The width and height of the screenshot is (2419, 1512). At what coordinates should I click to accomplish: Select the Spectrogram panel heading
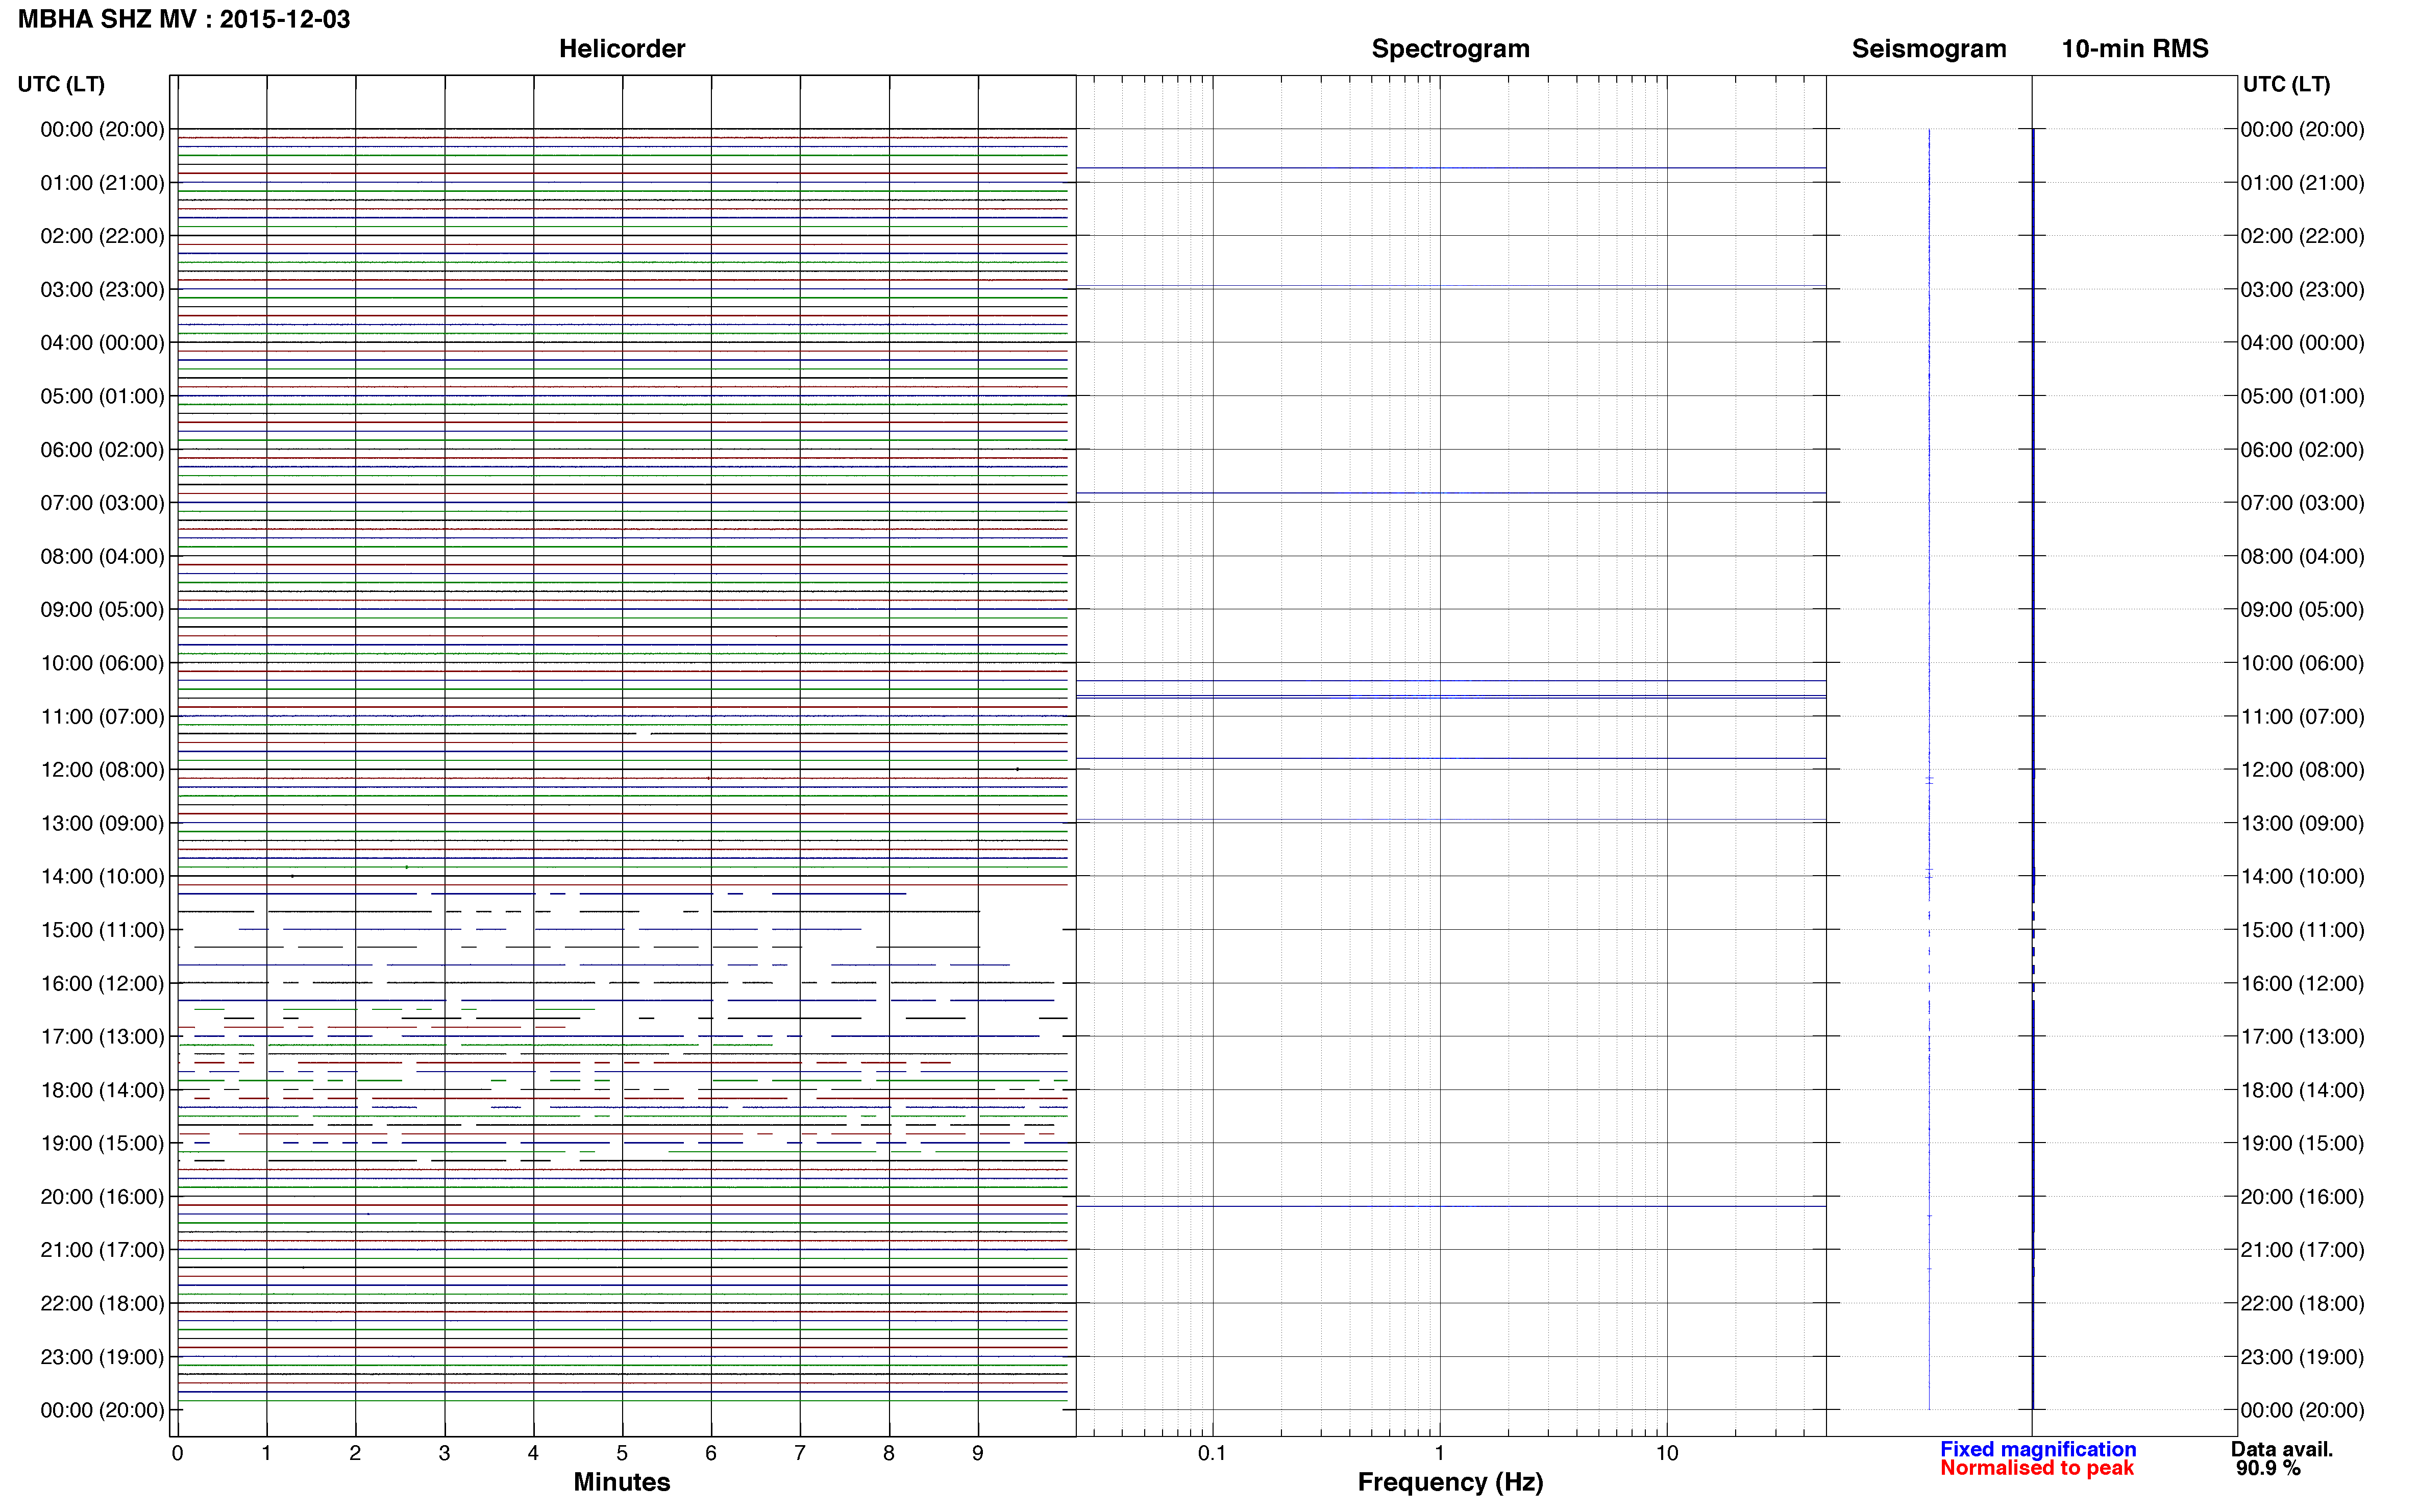click(1450, 49)
